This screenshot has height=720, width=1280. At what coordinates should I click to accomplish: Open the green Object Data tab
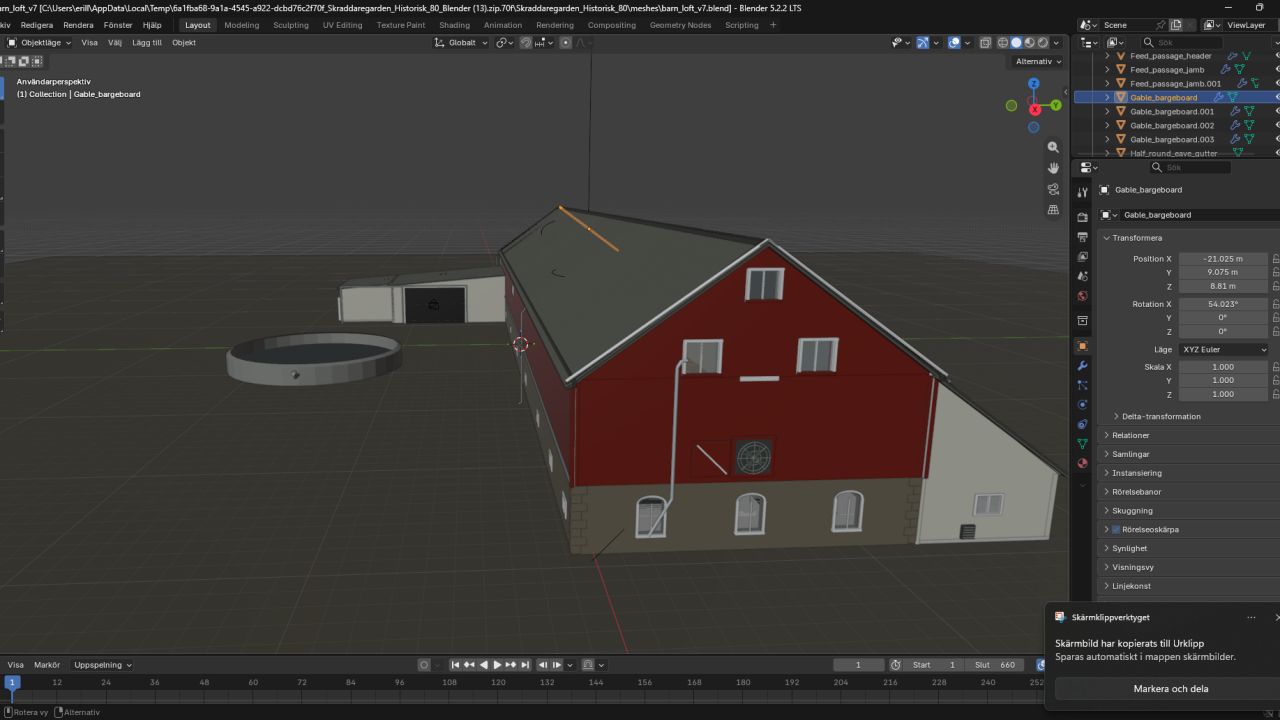coord(1082,444)
